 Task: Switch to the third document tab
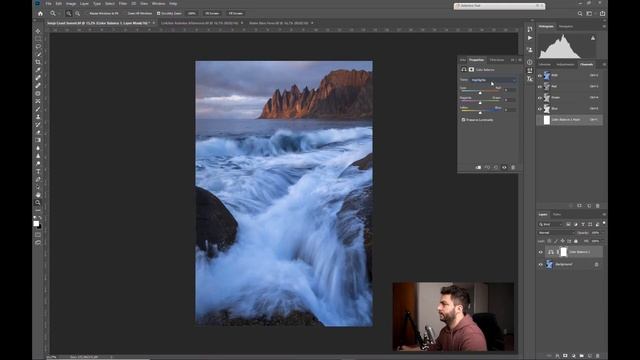point(278,23)
